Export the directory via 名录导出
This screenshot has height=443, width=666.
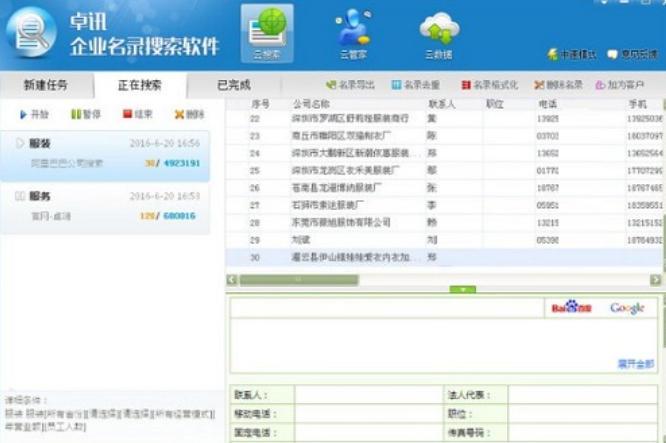[x=350, y=85]
